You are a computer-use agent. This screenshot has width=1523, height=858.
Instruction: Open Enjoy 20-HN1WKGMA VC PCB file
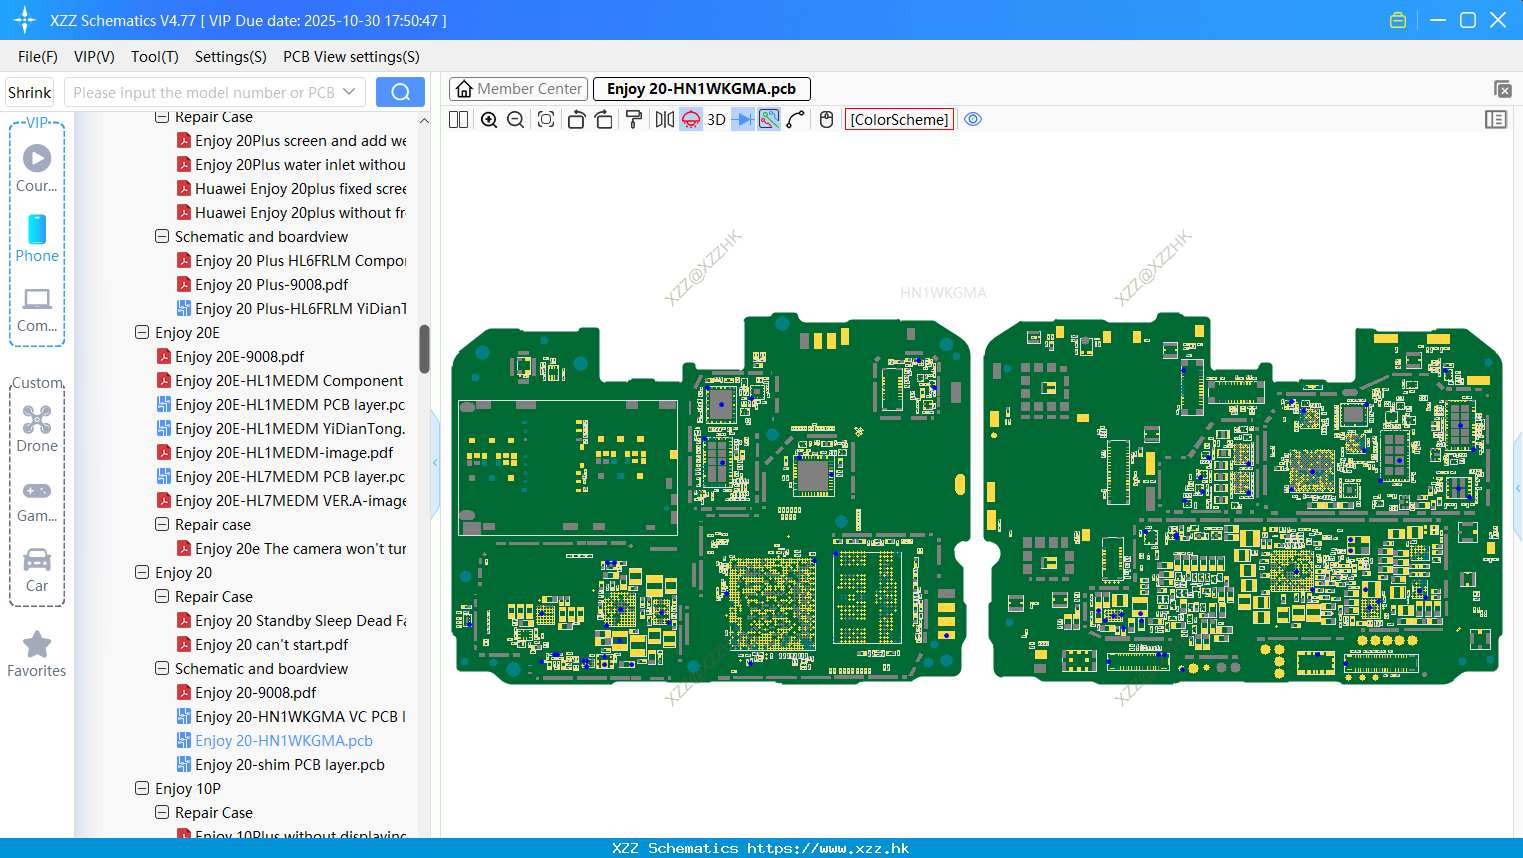tap(300, 717)
